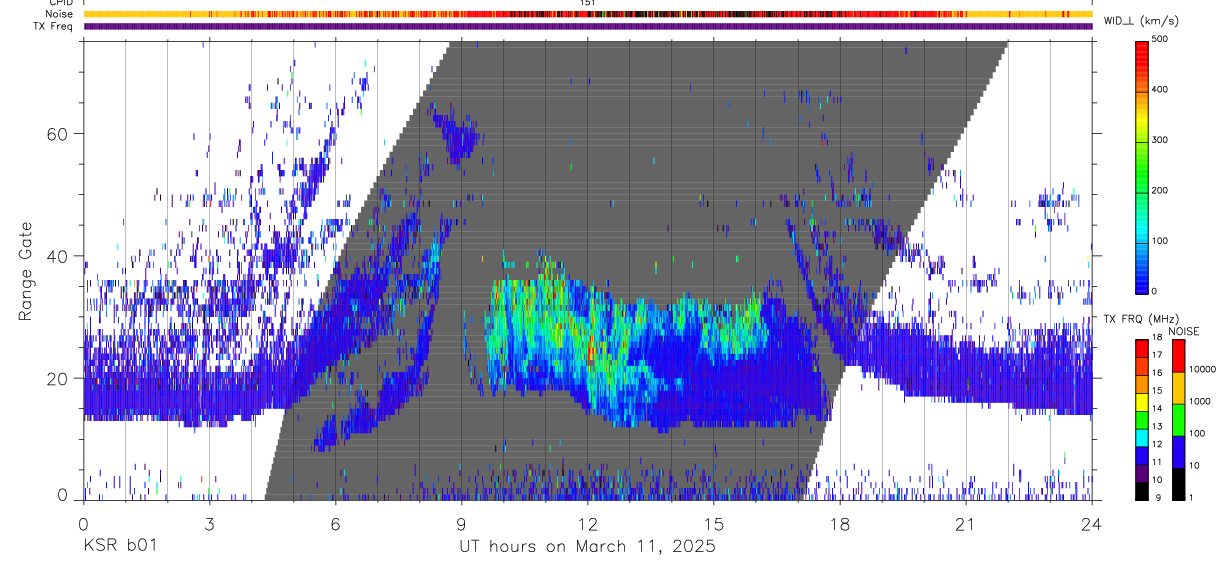Click the Noise level strip above the plot

coord(588,14)
